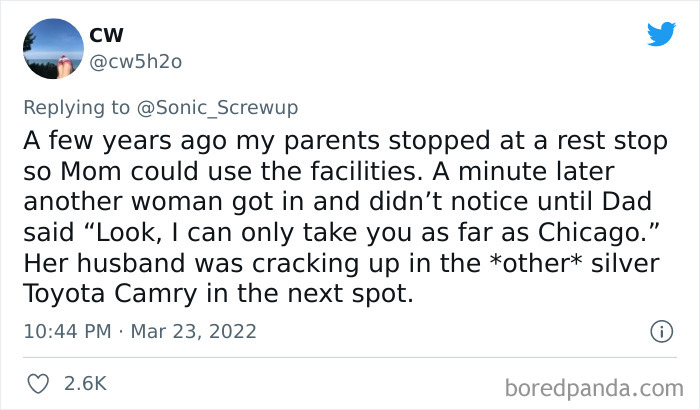
Task: View the 2.6K likes count
Action: [84, 382]
